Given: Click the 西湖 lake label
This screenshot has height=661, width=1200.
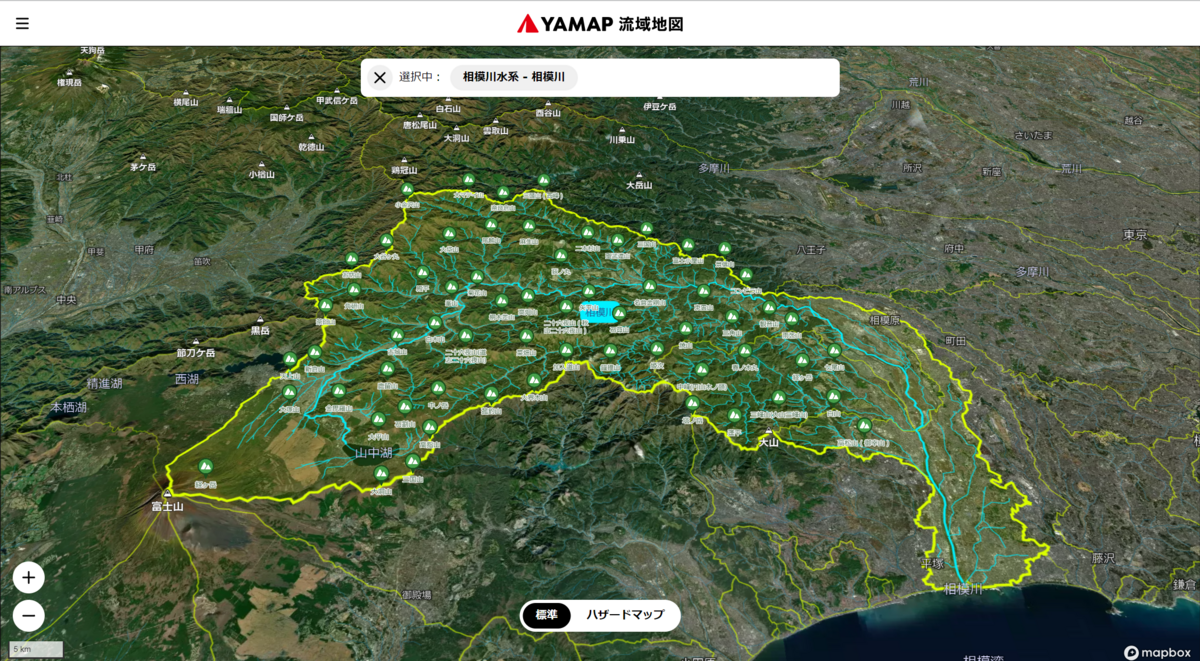Looking at the screenshot, I should tap(186, 379).
